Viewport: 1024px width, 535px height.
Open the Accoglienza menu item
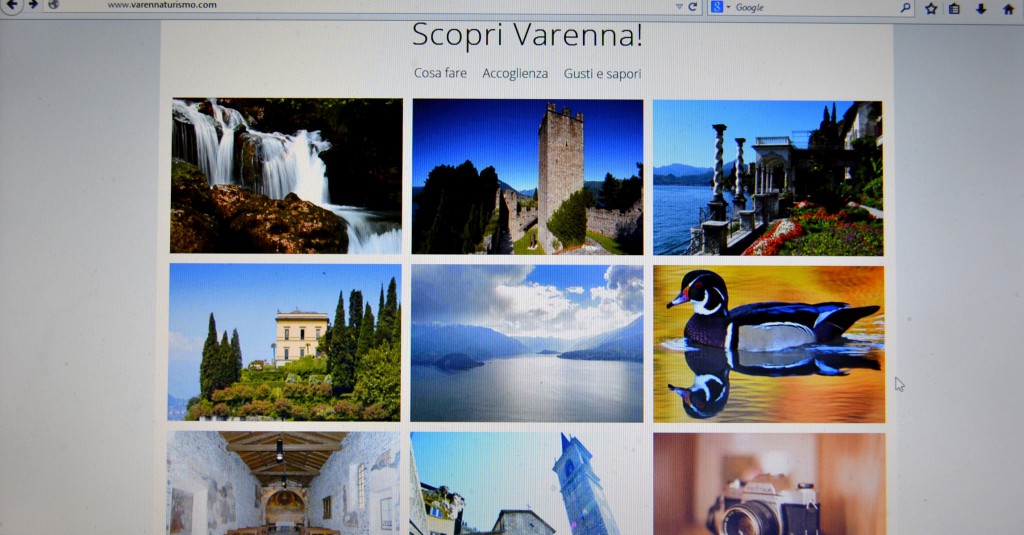(515, 73)
